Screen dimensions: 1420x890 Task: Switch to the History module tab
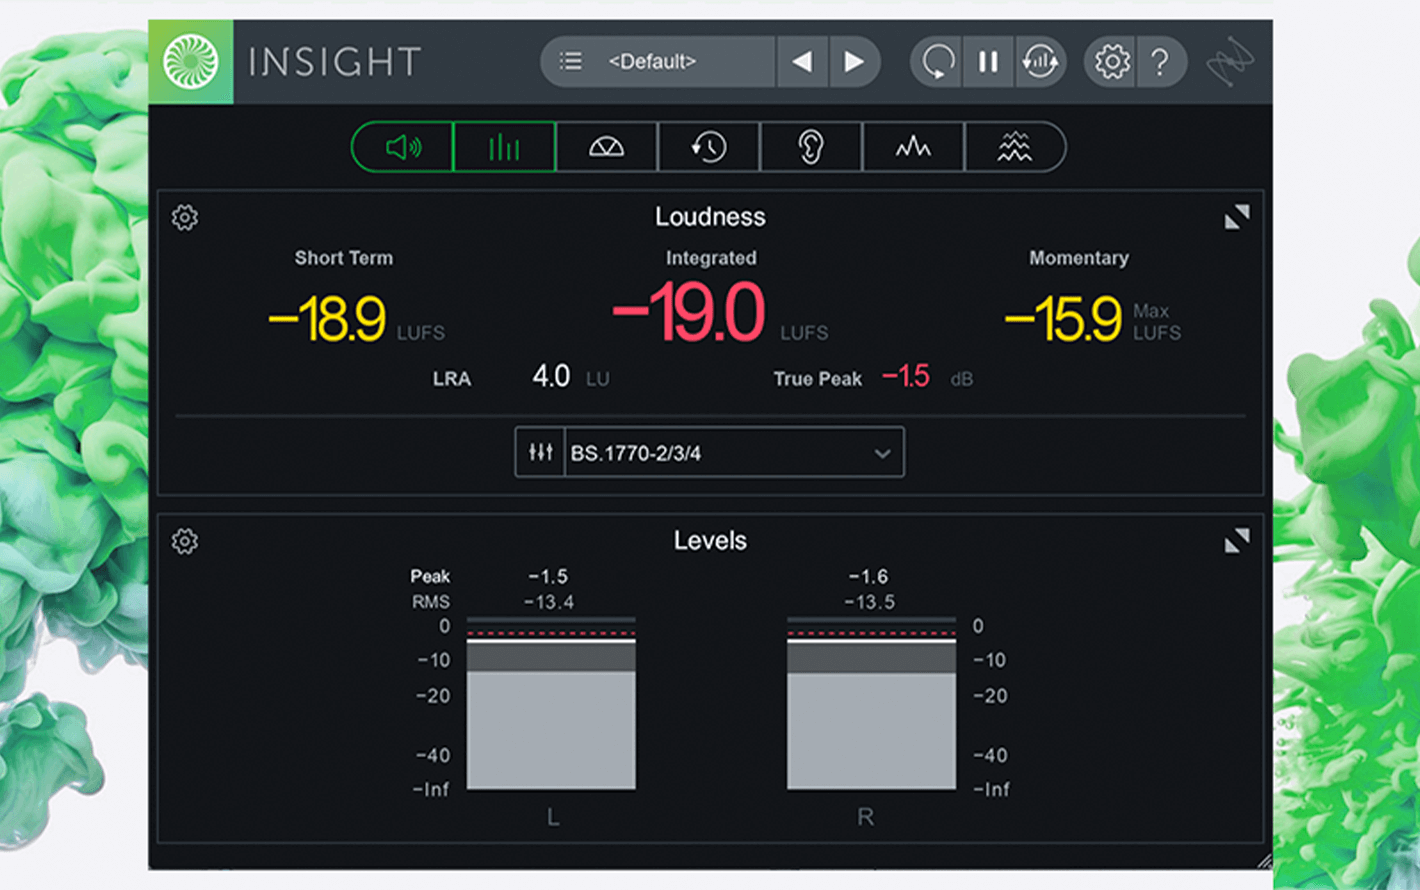point(709,148)
